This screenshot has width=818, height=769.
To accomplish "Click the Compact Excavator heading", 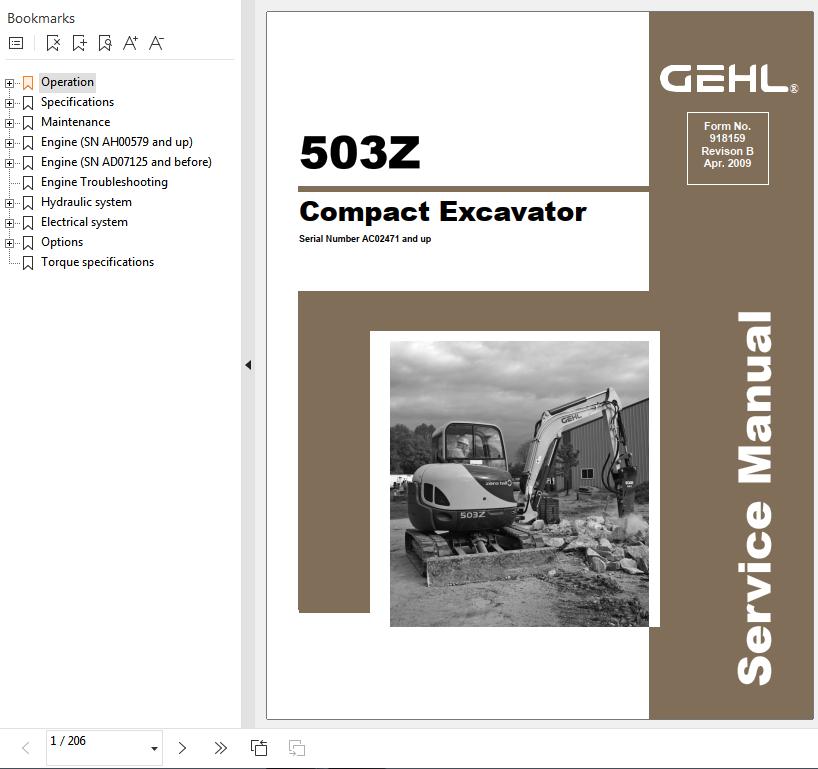I will (x=443, y=212).
